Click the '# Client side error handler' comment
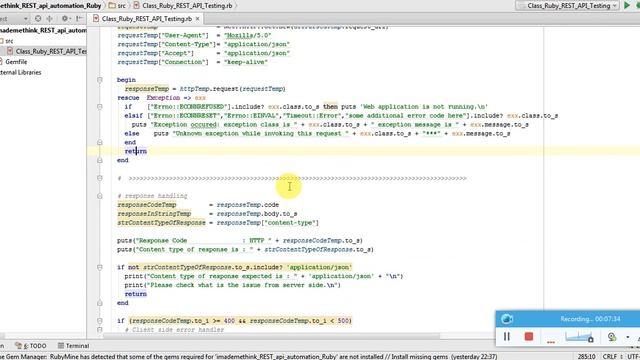The width and height of the screenshot is (640, 360). 174,330
